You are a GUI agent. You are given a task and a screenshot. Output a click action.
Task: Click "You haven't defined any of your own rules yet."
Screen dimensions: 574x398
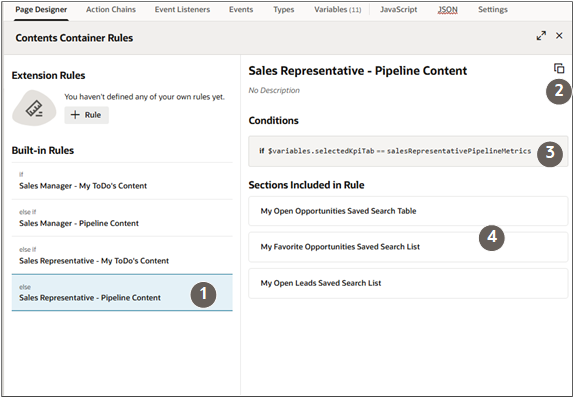click(x=145, y=97)
